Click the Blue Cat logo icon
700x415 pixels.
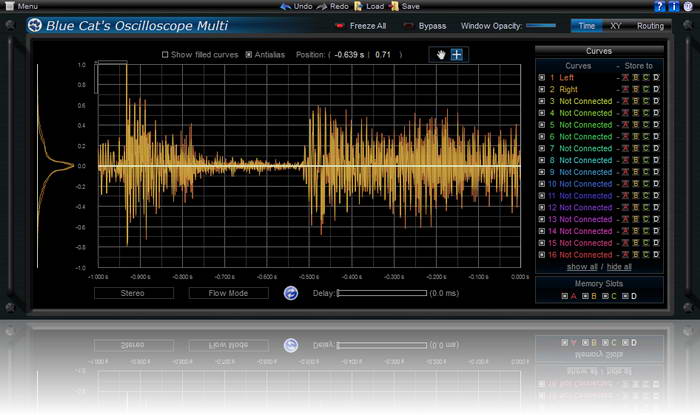click(35, 25)
